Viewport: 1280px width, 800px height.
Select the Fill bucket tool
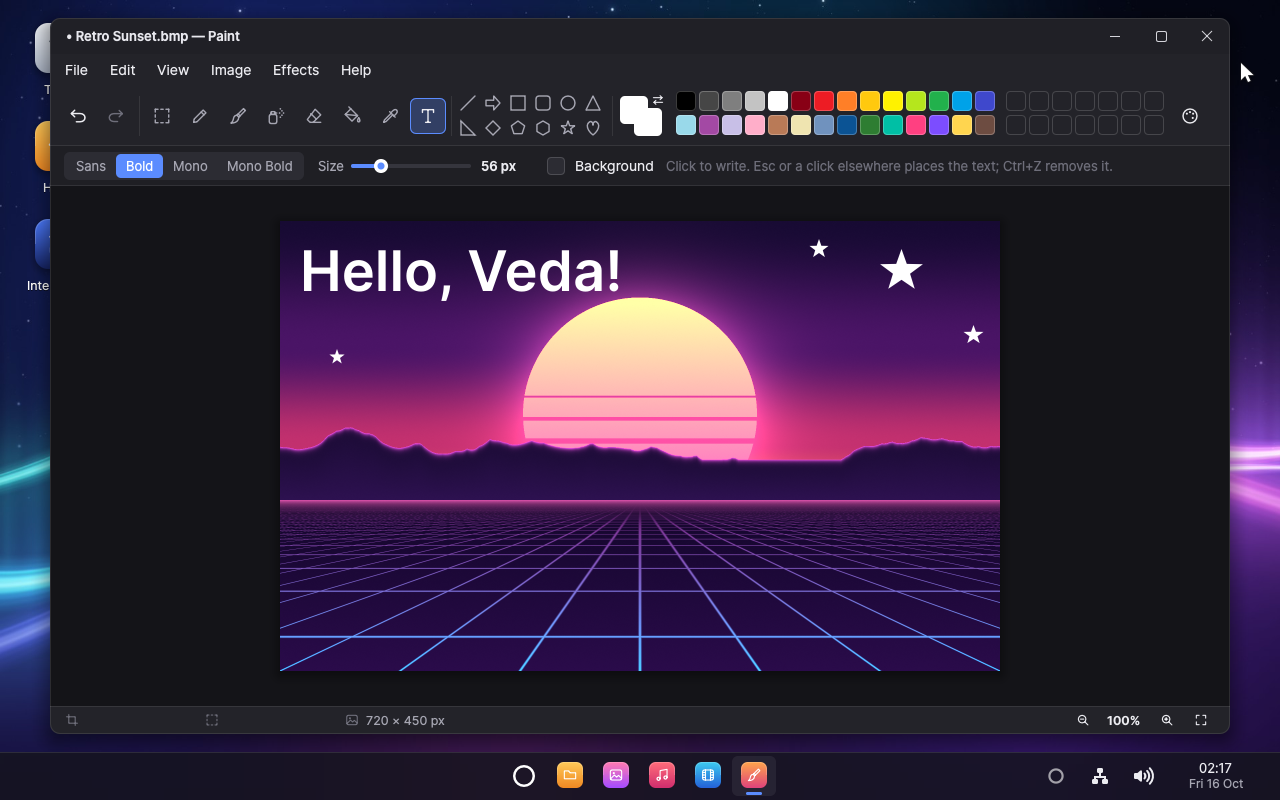(x=352, y=116)
